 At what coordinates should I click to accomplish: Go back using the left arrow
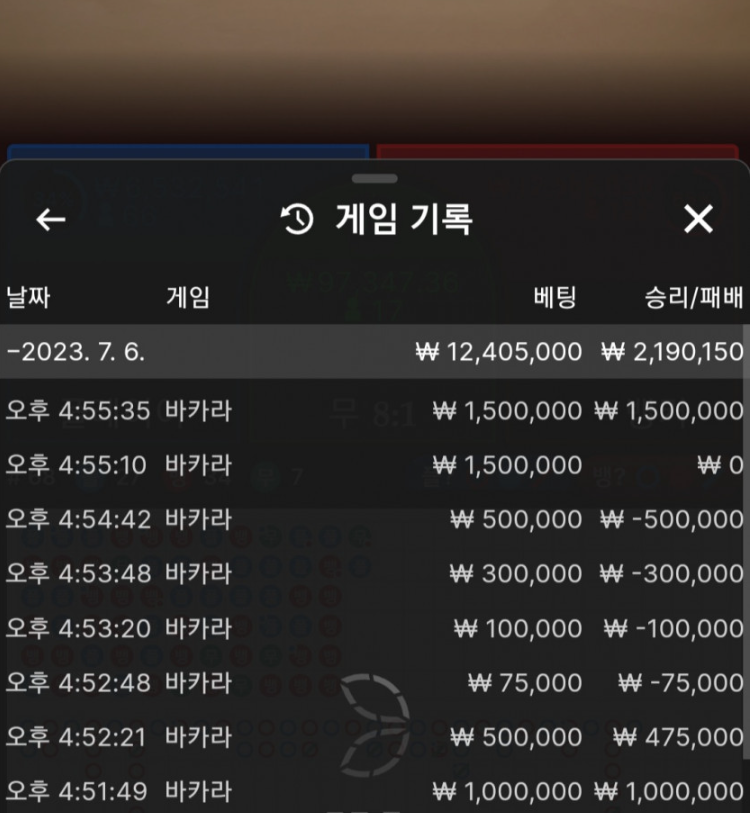tap(51, 220)
